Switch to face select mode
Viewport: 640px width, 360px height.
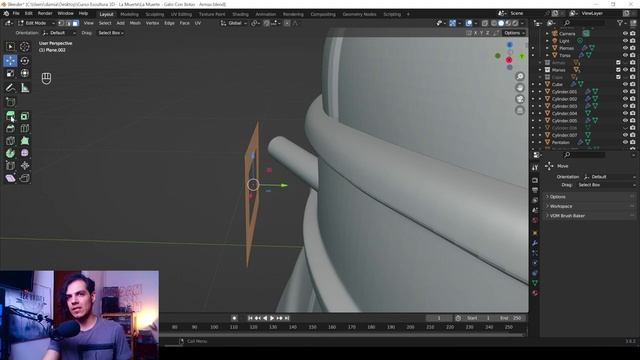point(75,23)
